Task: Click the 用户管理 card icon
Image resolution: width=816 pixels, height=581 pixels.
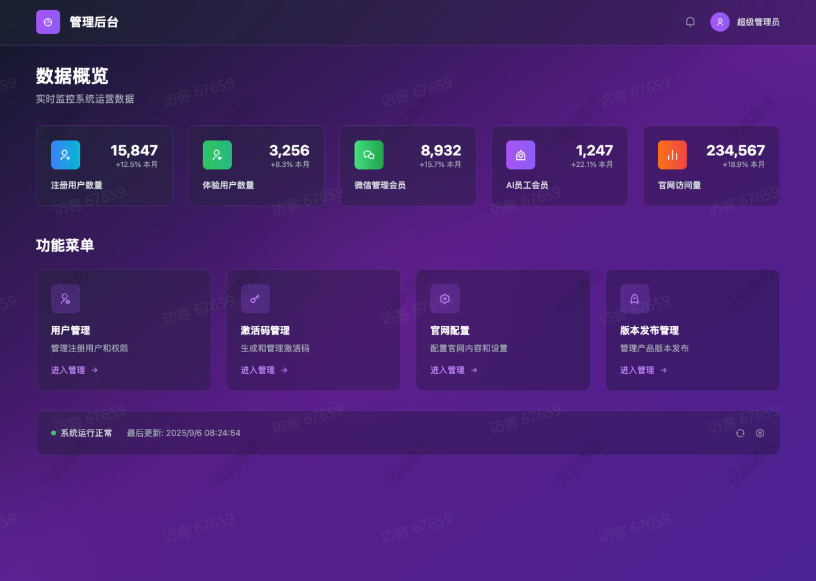Action: coord(65,298)
